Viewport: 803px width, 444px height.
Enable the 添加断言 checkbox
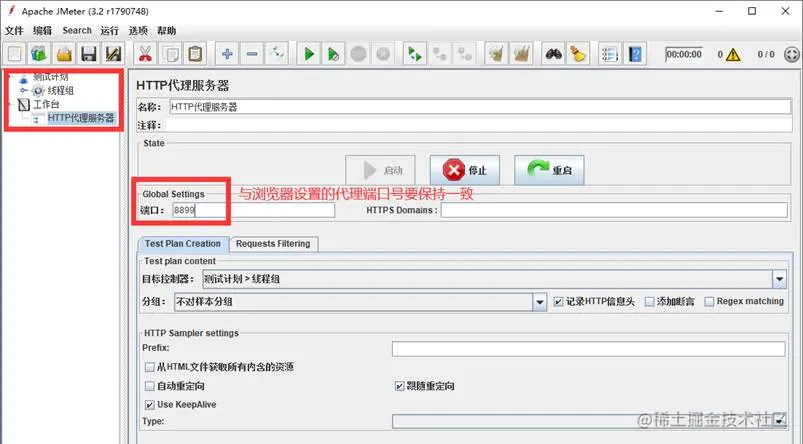click(x=649, y=302)
